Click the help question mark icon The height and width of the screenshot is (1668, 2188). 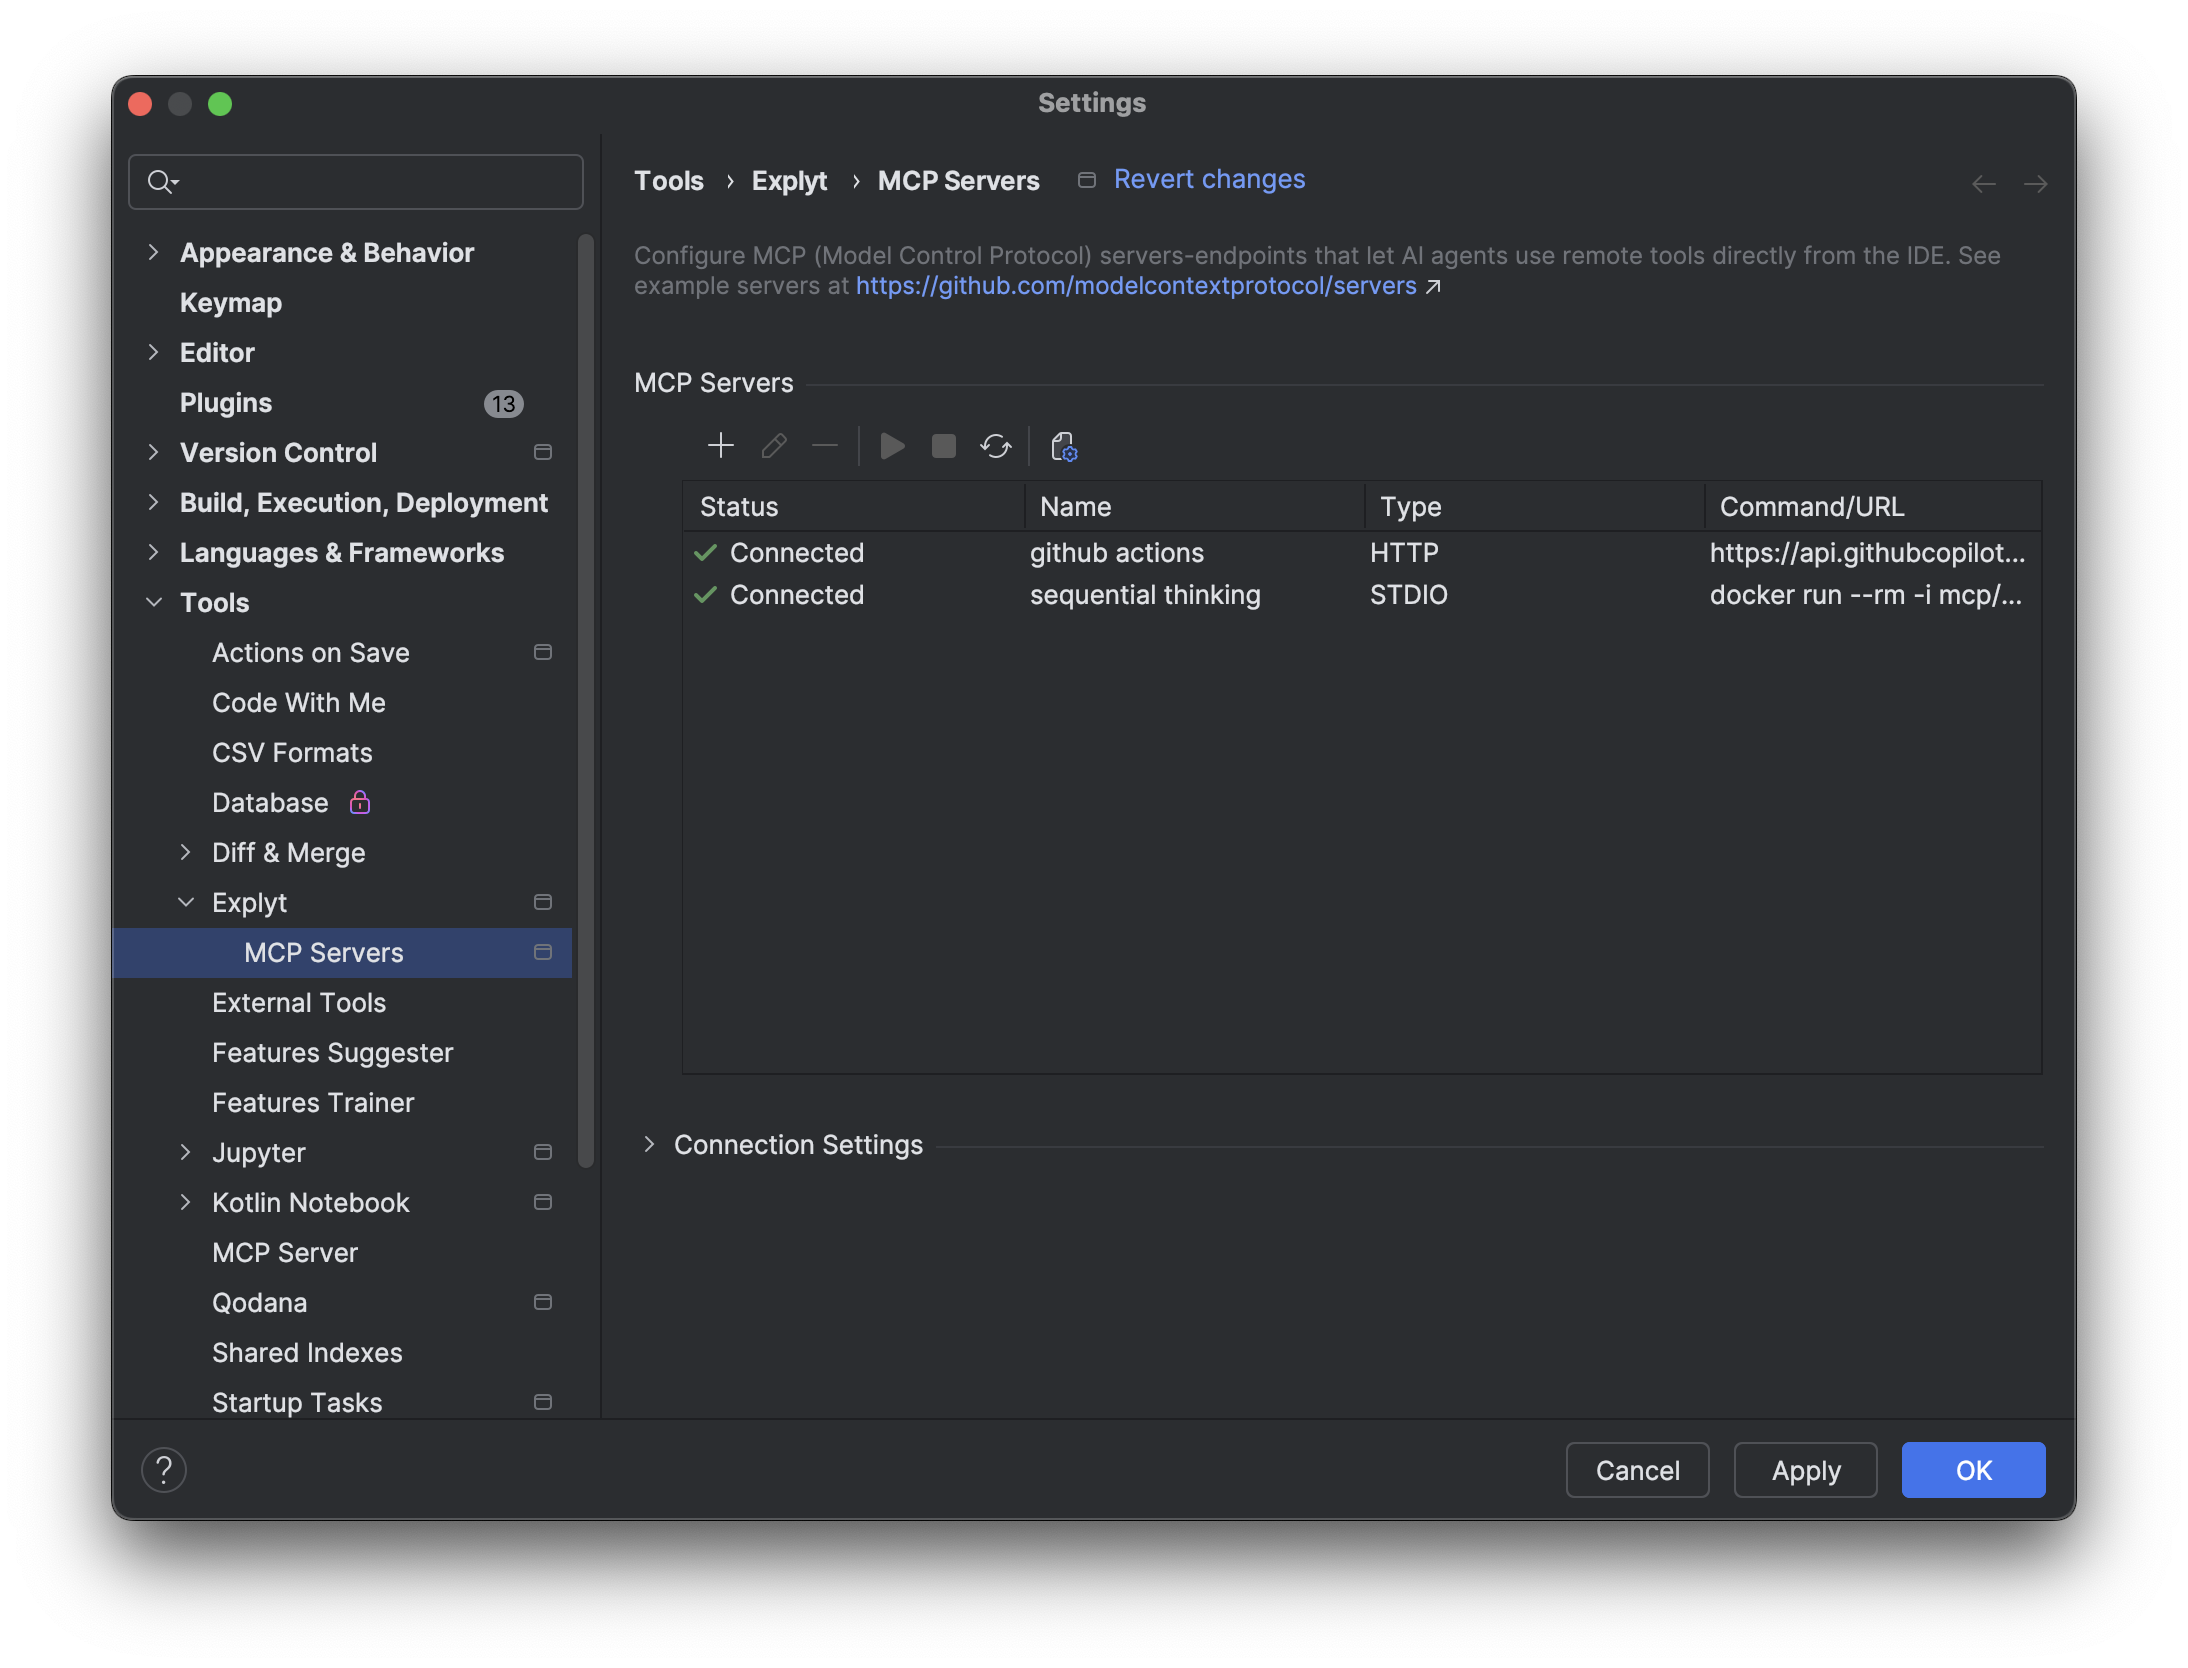click(164, 1470)
